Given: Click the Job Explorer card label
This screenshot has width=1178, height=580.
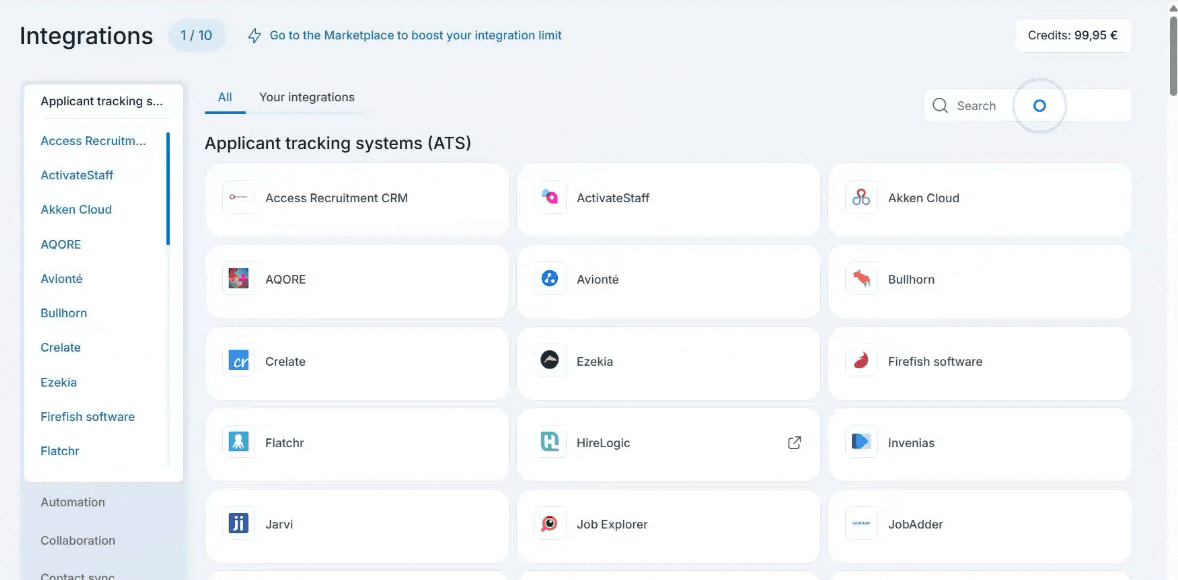Looking at the screenshot, I should pos(612,524).
